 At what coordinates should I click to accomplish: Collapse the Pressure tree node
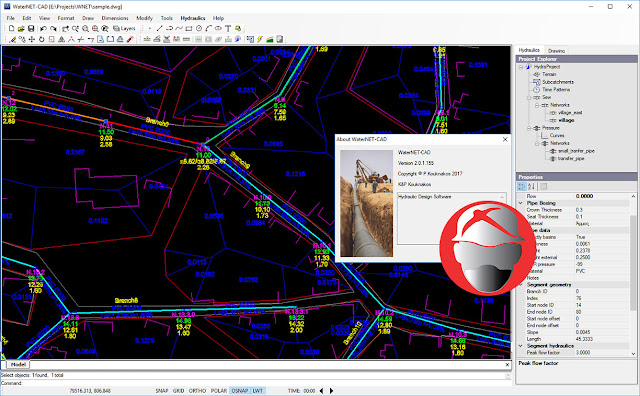529,128
